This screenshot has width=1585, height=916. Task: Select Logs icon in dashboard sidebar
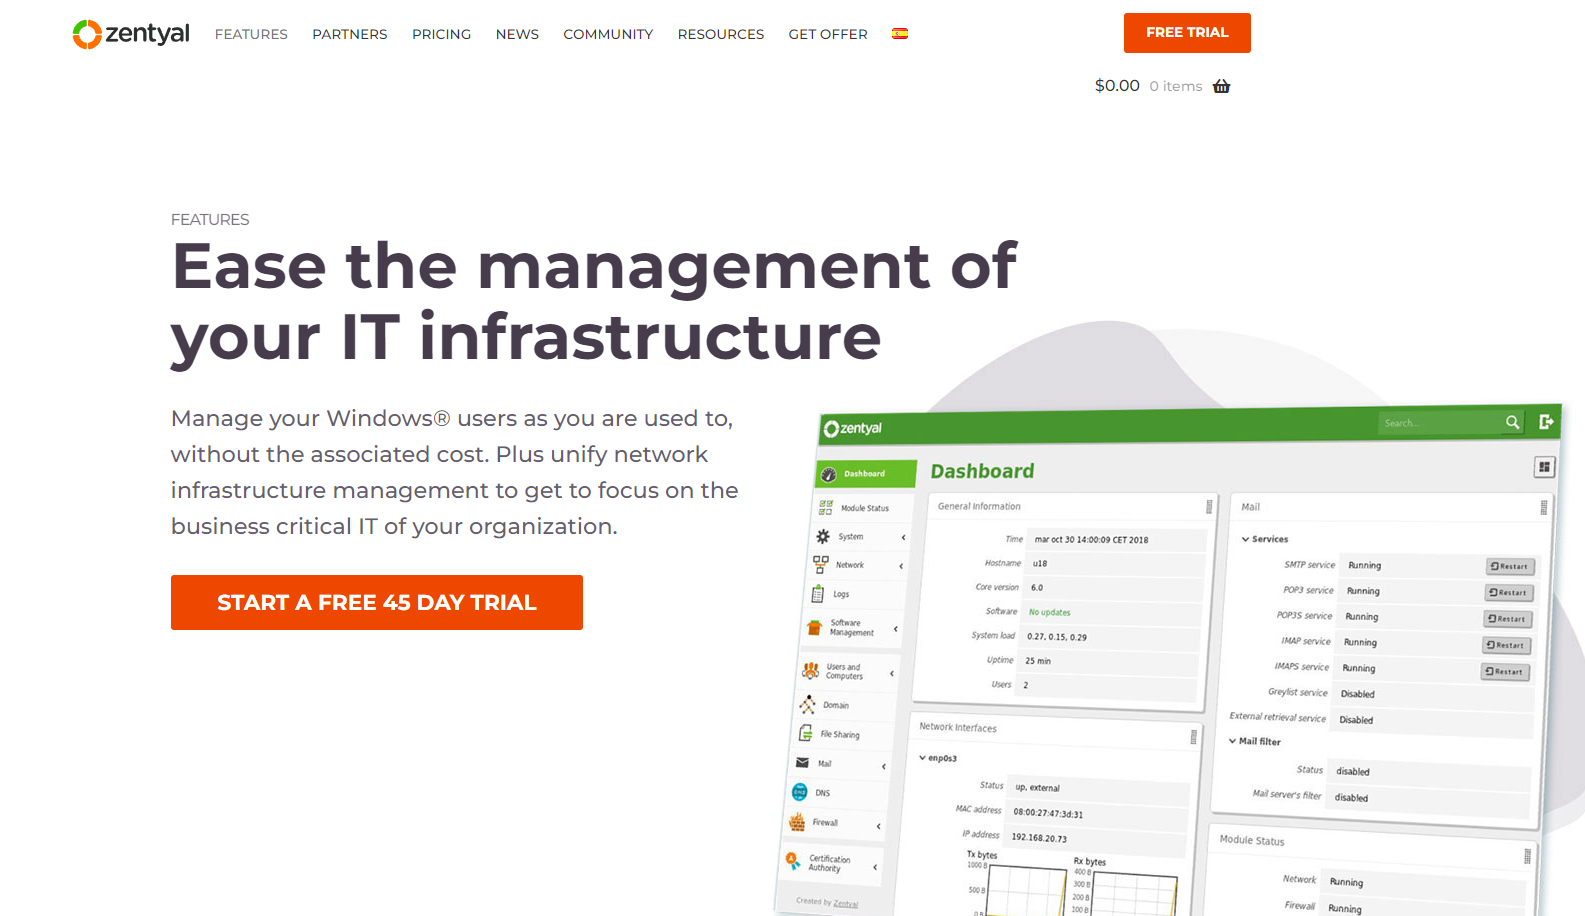[x=818, y=593]
